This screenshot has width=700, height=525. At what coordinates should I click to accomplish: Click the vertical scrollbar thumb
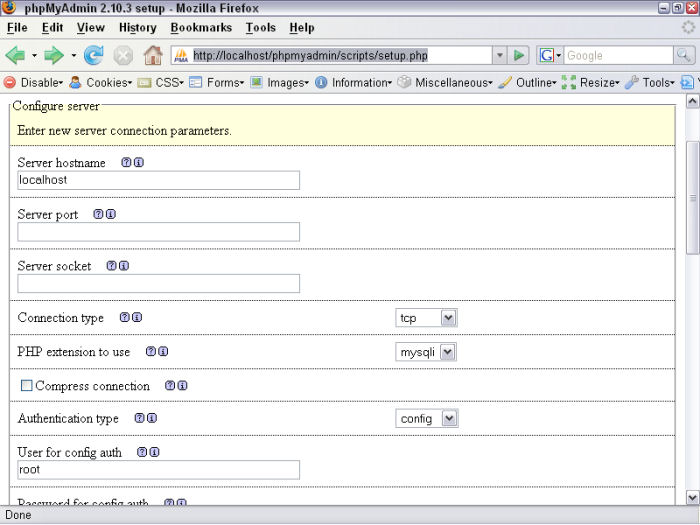pyautogui.click(x=692, y=198)
